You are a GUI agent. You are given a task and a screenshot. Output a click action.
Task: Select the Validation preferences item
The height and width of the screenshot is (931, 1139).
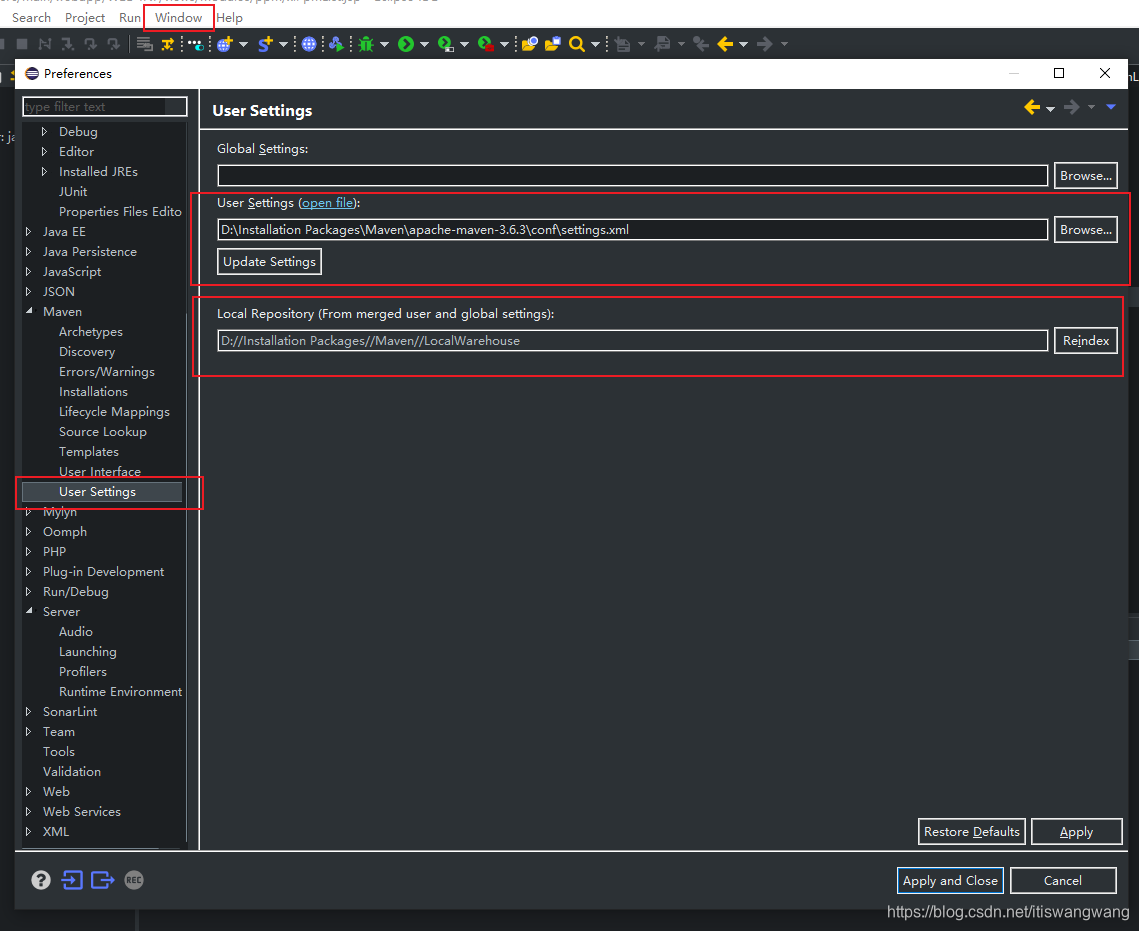pyautogui.click(x=72, y=771)
